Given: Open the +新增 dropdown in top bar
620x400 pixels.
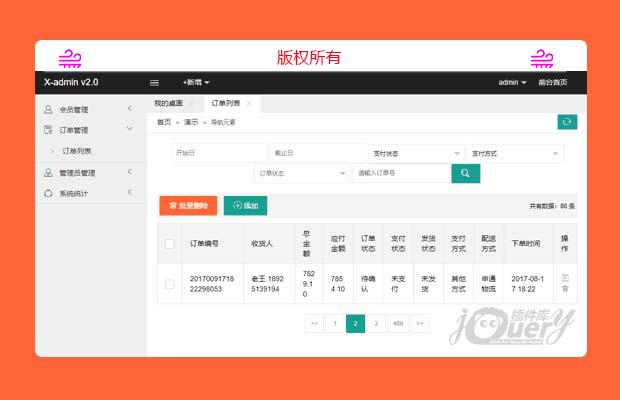Looking at the screenshot, I should point(196,82).
